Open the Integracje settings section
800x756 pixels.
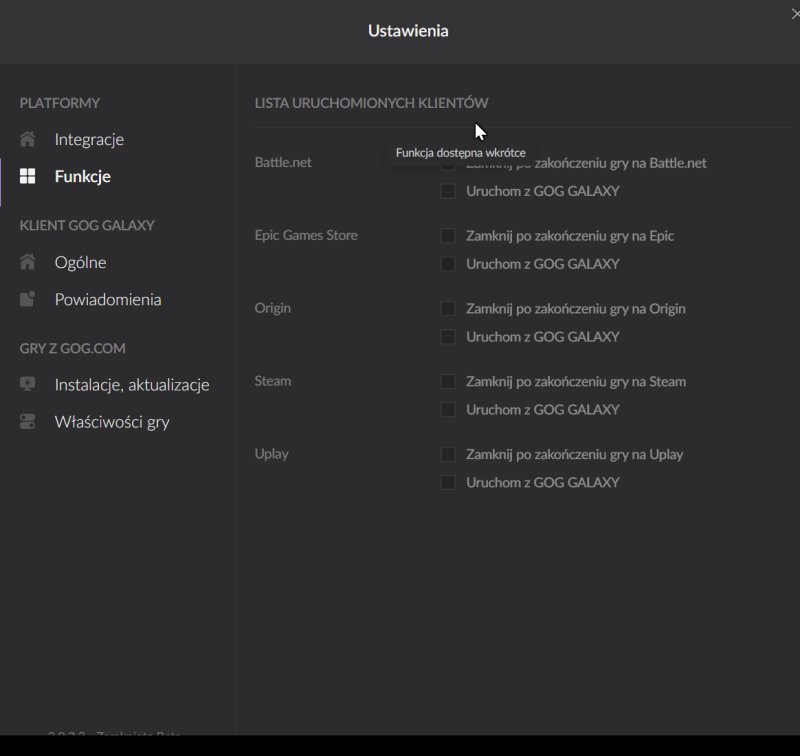click(x=89, y=139)
